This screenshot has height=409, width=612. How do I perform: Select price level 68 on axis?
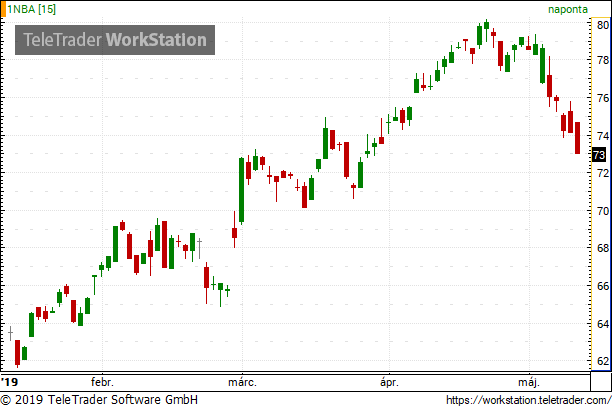click(x=603, y=248)
